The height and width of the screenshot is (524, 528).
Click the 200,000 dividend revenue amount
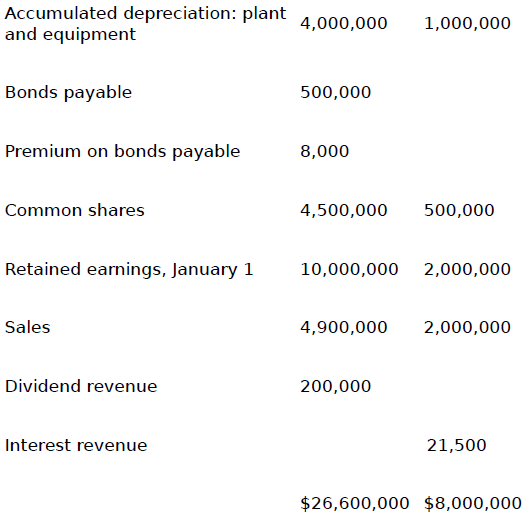336,386
